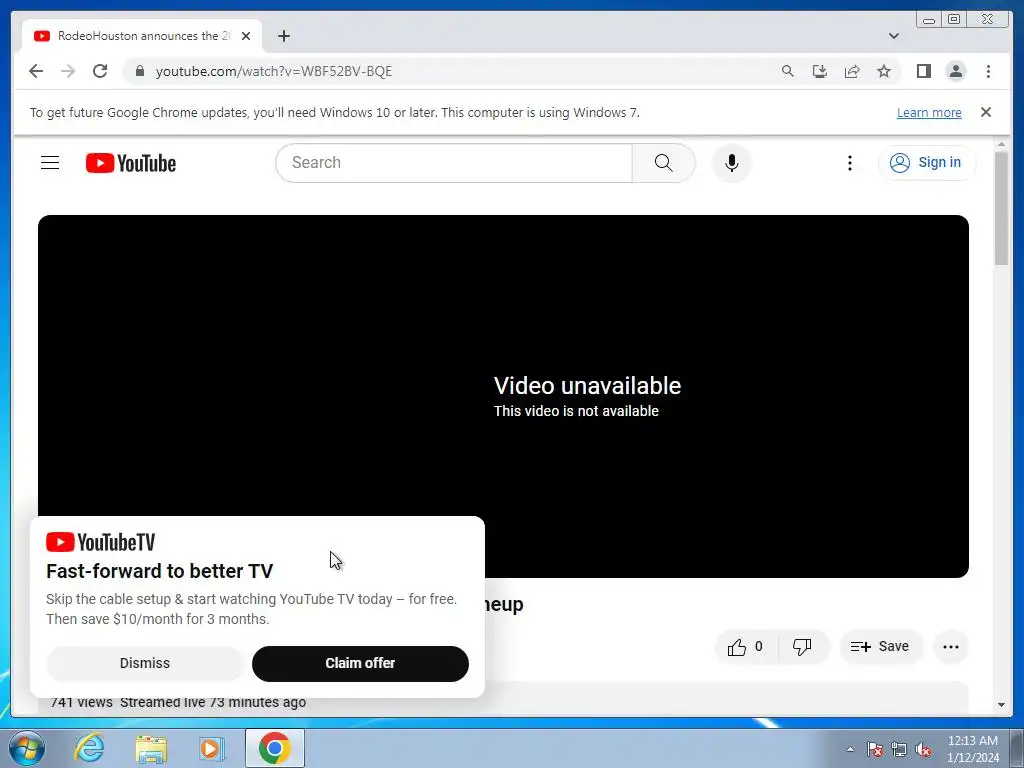The image size is (1024, 768).
Task: Search with your voice microphone
Action: pos(731,163)
